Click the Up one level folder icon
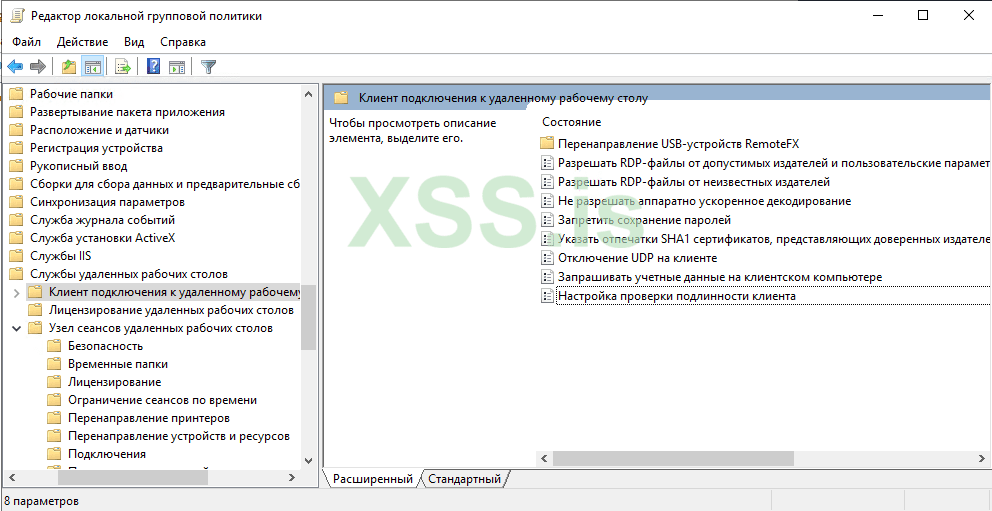The image size is (992, 511). click(69, 66)
